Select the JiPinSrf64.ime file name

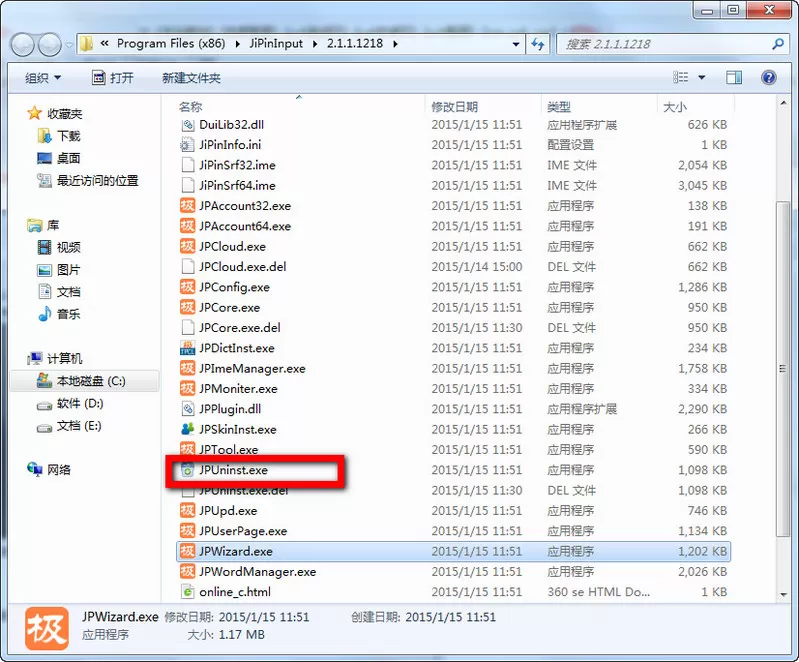[237, 186]
